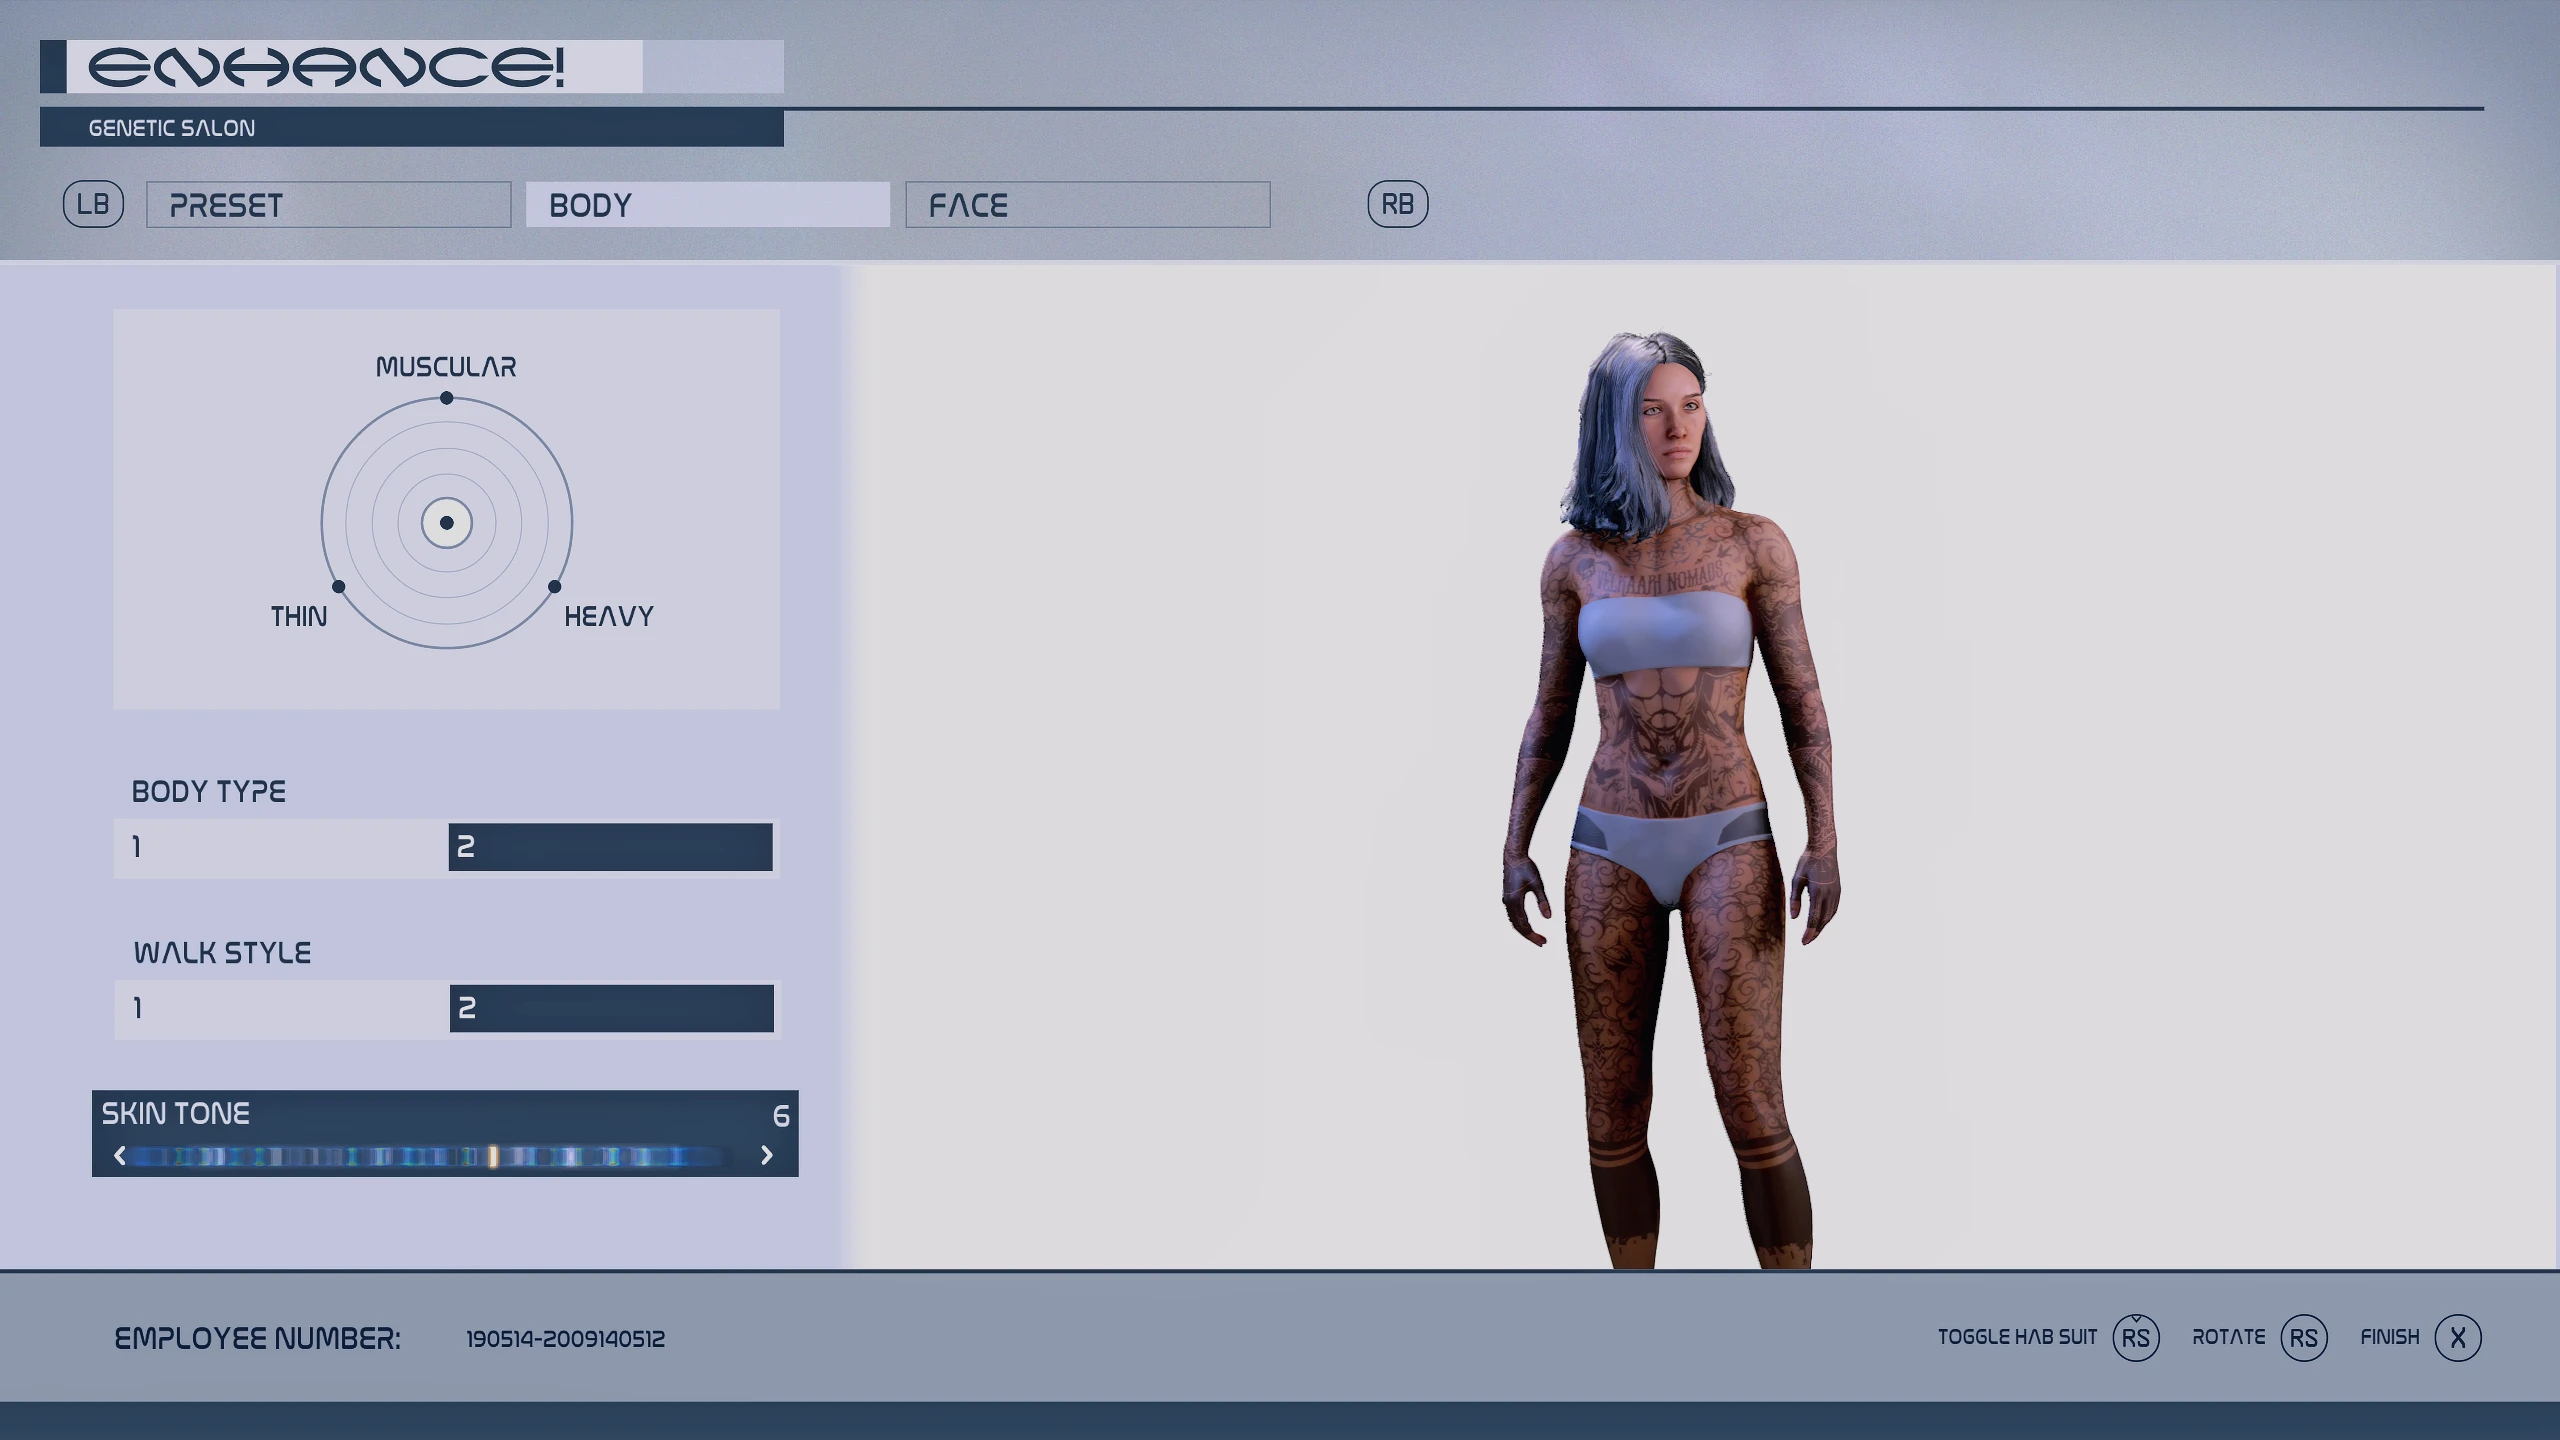This screenshot has width=2560, height=1440.
Task: Click the Finish X button icon
Action: (x=2457, y=1338)
